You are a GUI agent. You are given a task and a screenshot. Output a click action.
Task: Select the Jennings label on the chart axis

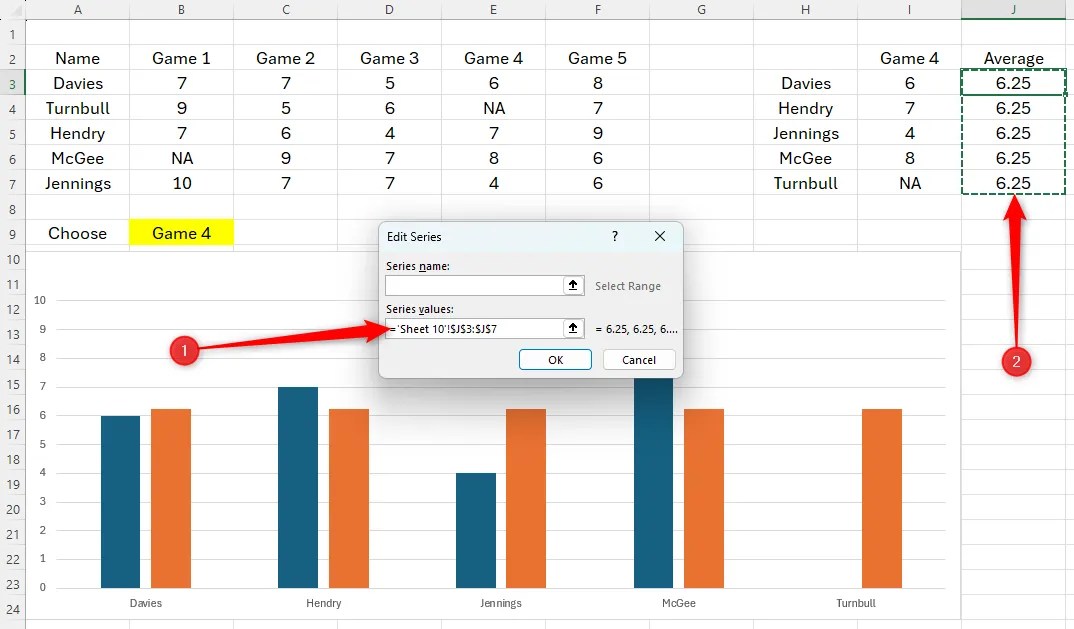click(501, 603)
